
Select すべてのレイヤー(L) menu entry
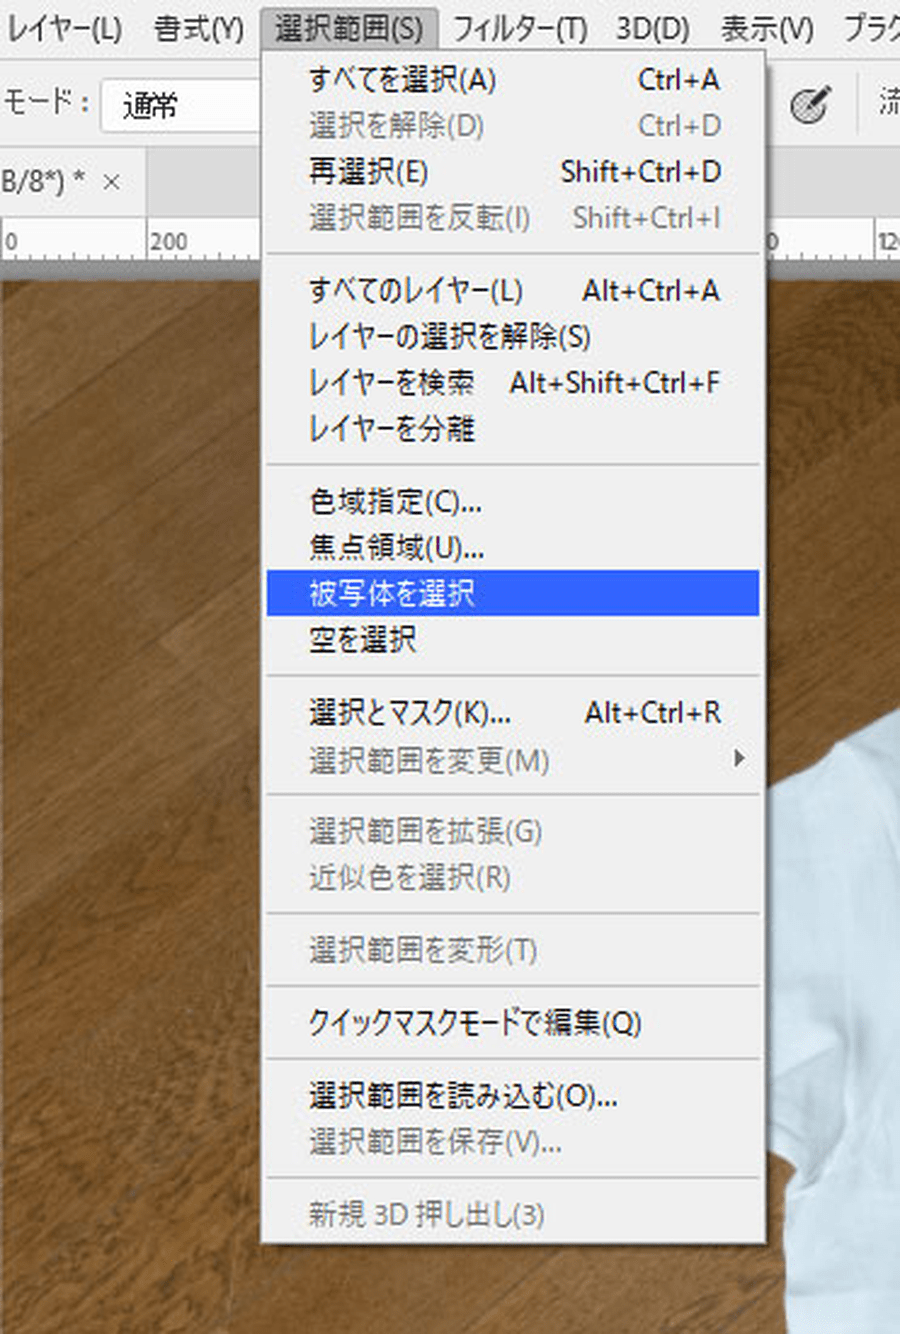(x=513, y=291)
